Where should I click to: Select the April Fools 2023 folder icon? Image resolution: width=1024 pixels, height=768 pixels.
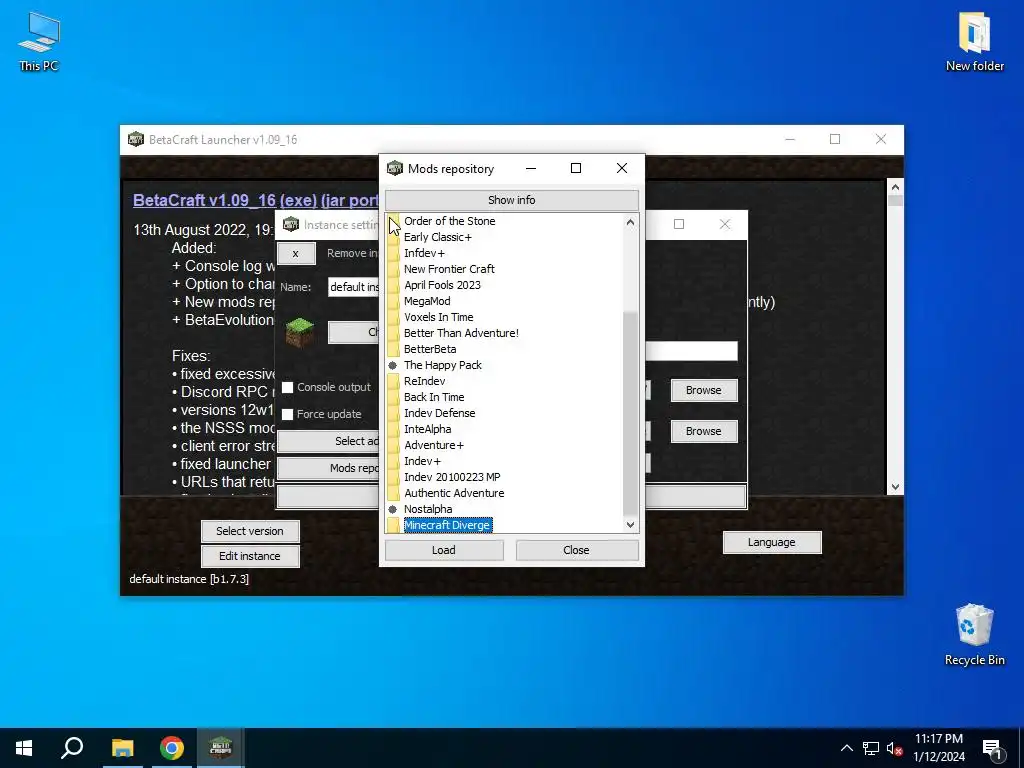pos(393,285)
